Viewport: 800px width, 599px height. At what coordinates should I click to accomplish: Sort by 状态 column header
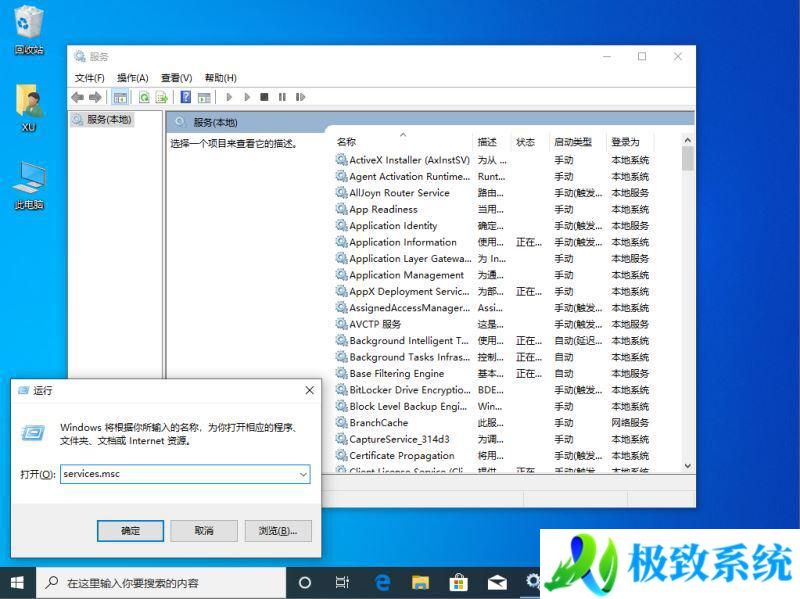(x=531, y=142)
